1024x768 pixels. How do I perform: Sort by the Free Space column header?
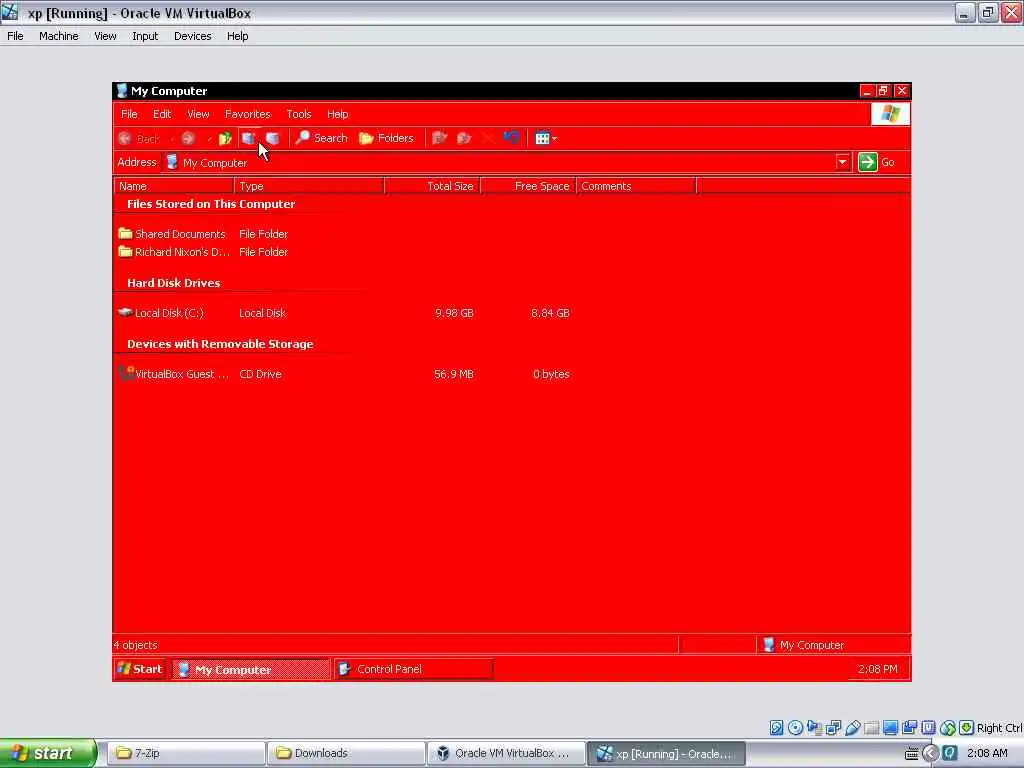[528, 186]
